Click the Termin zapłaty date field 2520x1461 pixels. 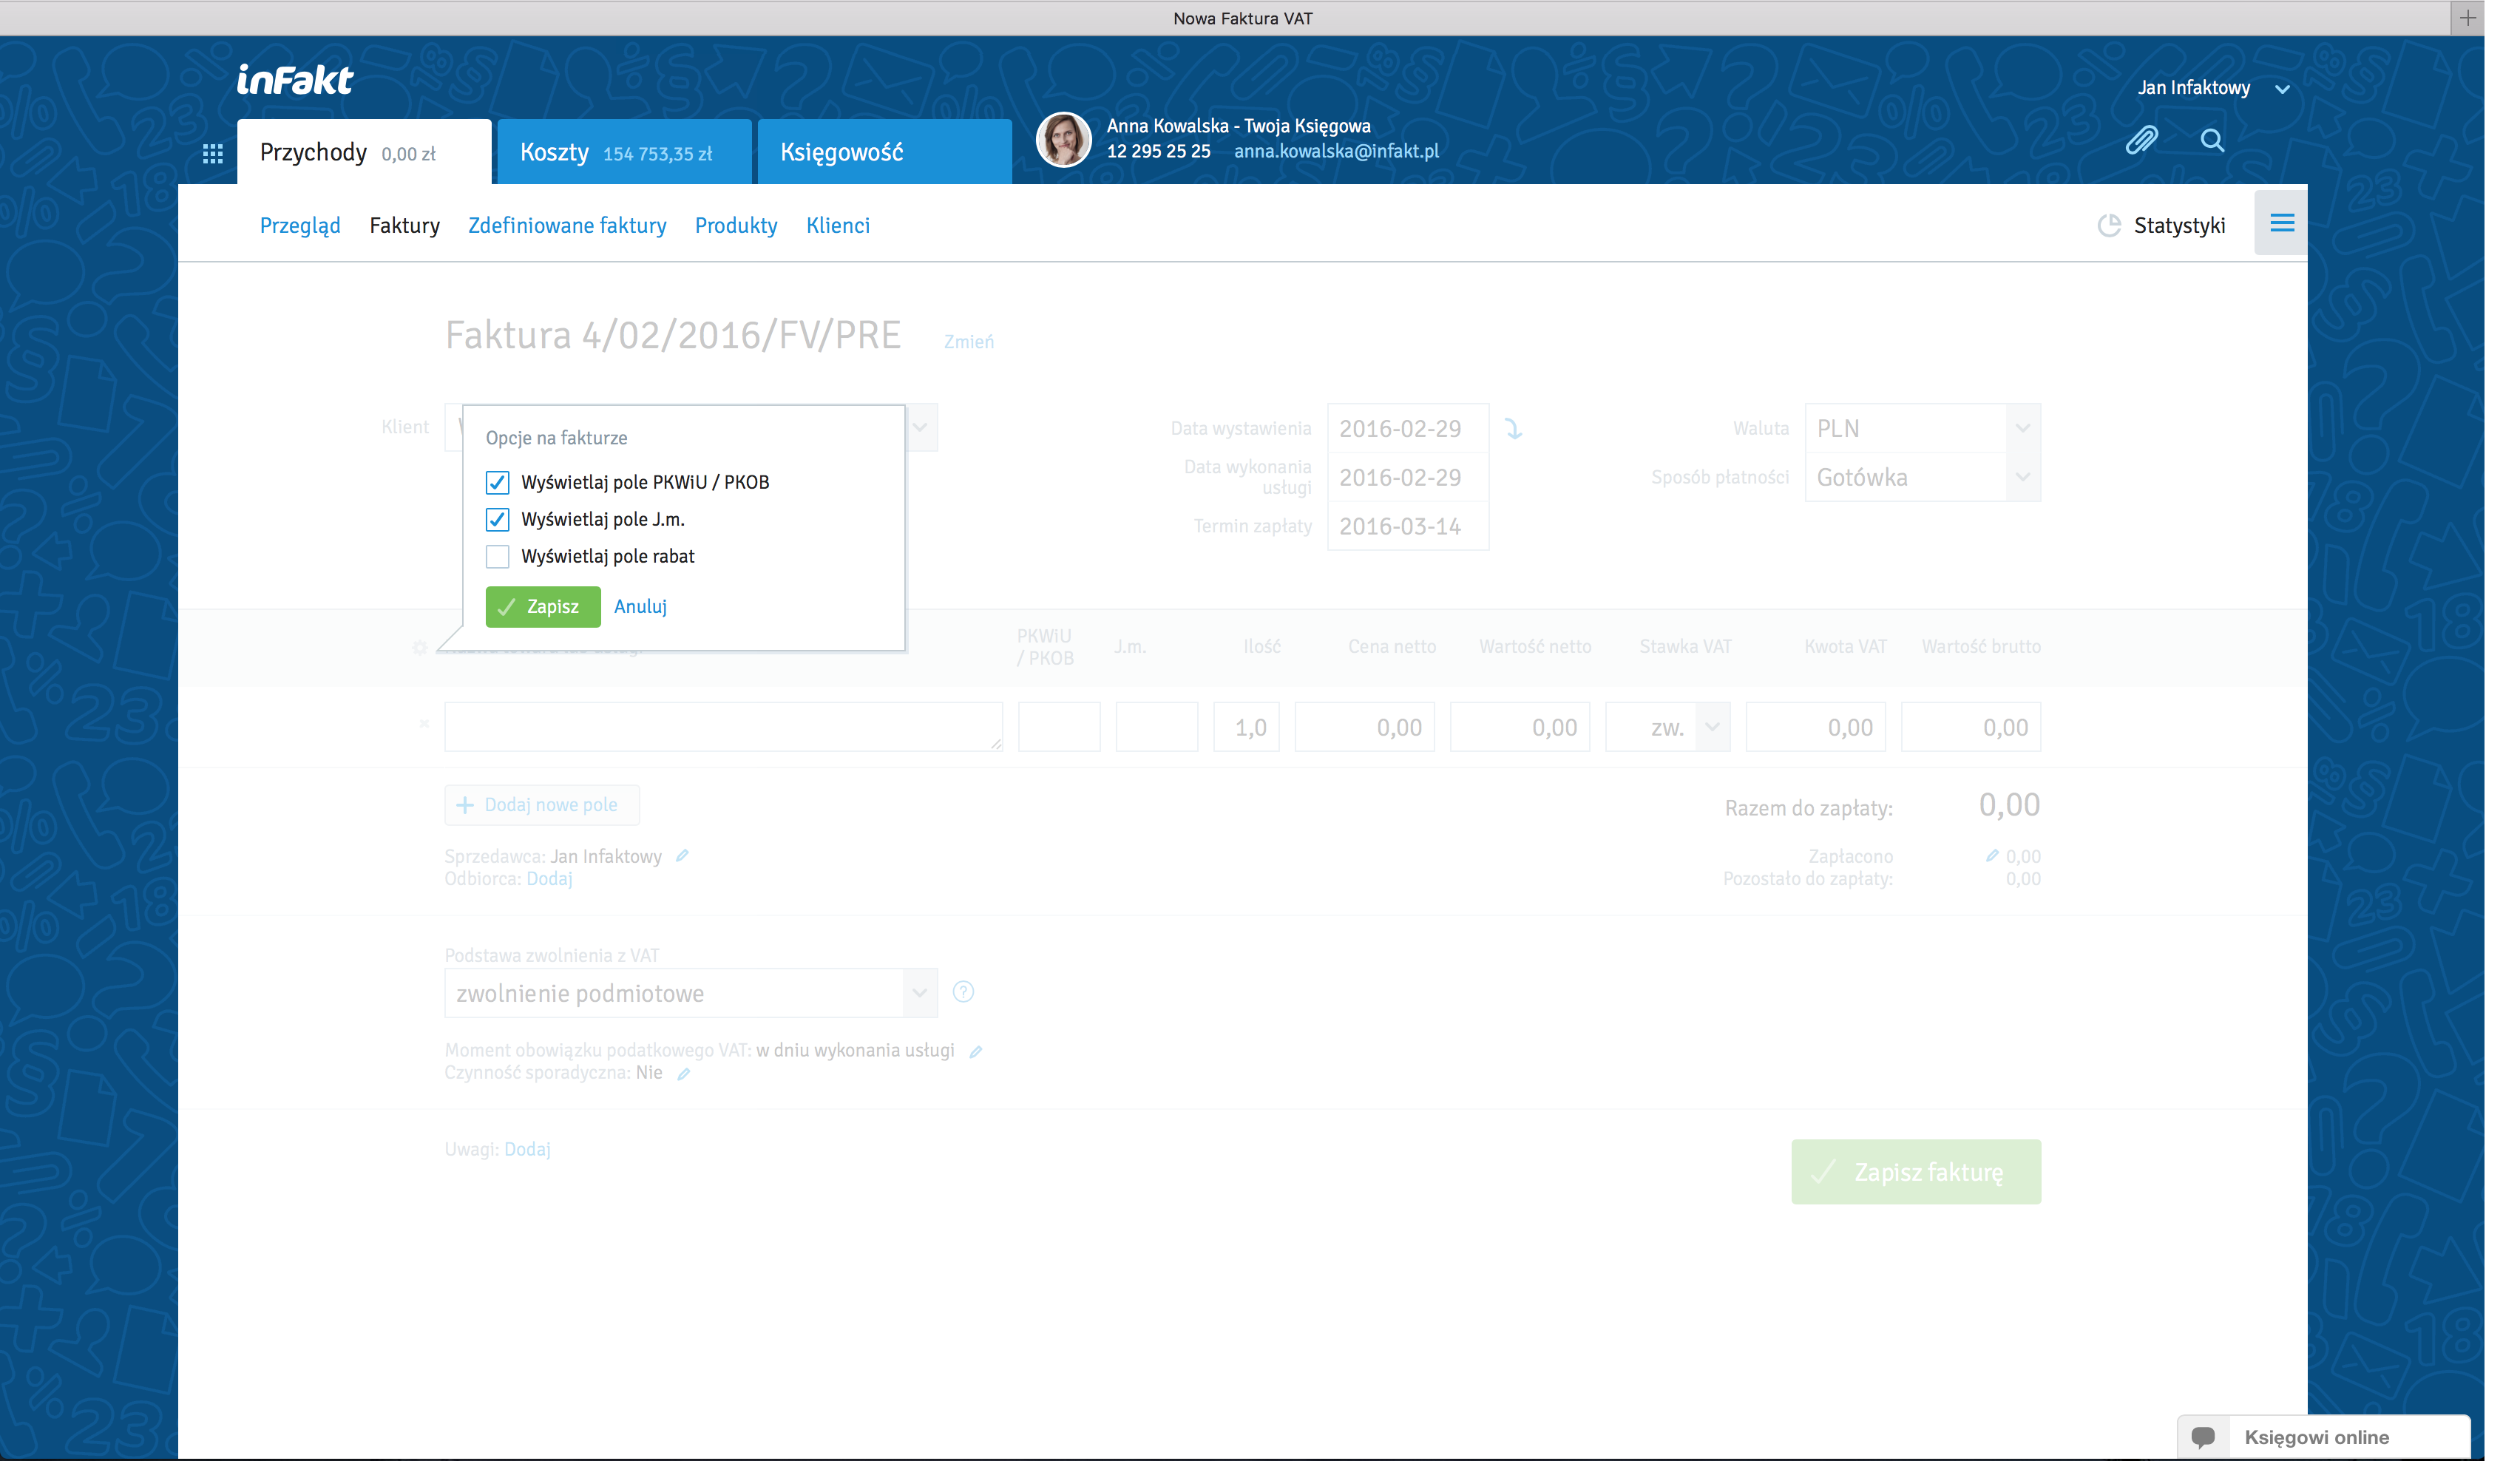click(1407, 526)
